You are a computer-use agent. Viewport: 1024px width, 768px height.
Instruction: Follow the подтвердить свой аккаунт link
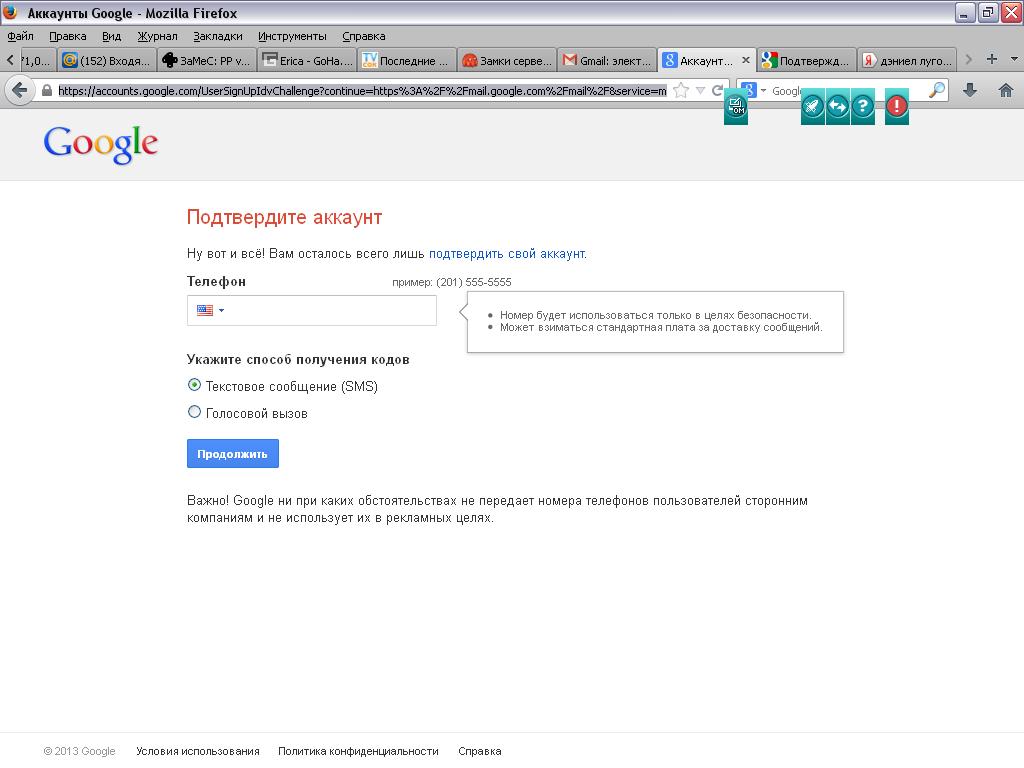[507, 253]
